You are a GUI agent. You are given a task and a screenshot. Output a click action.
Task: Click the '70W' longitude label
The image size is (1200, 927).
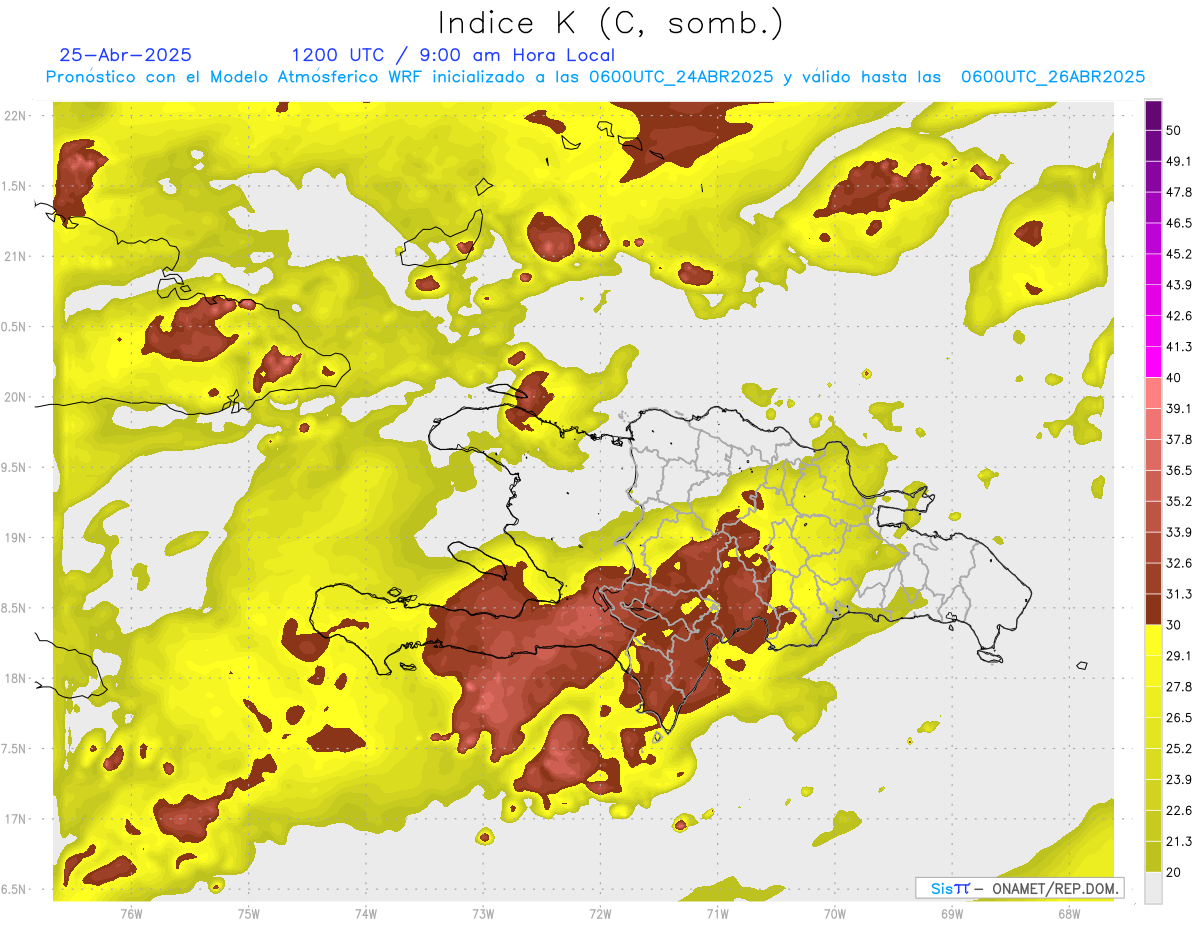[835, 913]
